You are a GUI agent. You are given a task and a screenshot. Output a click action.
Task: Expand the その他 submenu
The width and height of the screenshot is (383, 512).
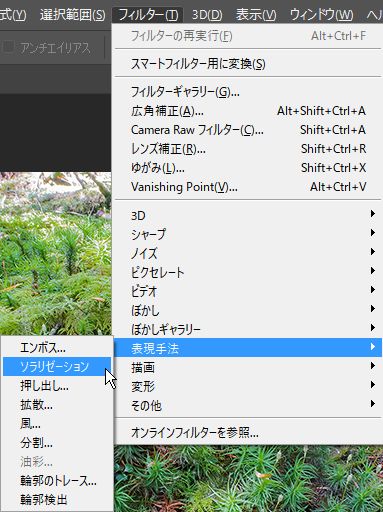(248, 405)
